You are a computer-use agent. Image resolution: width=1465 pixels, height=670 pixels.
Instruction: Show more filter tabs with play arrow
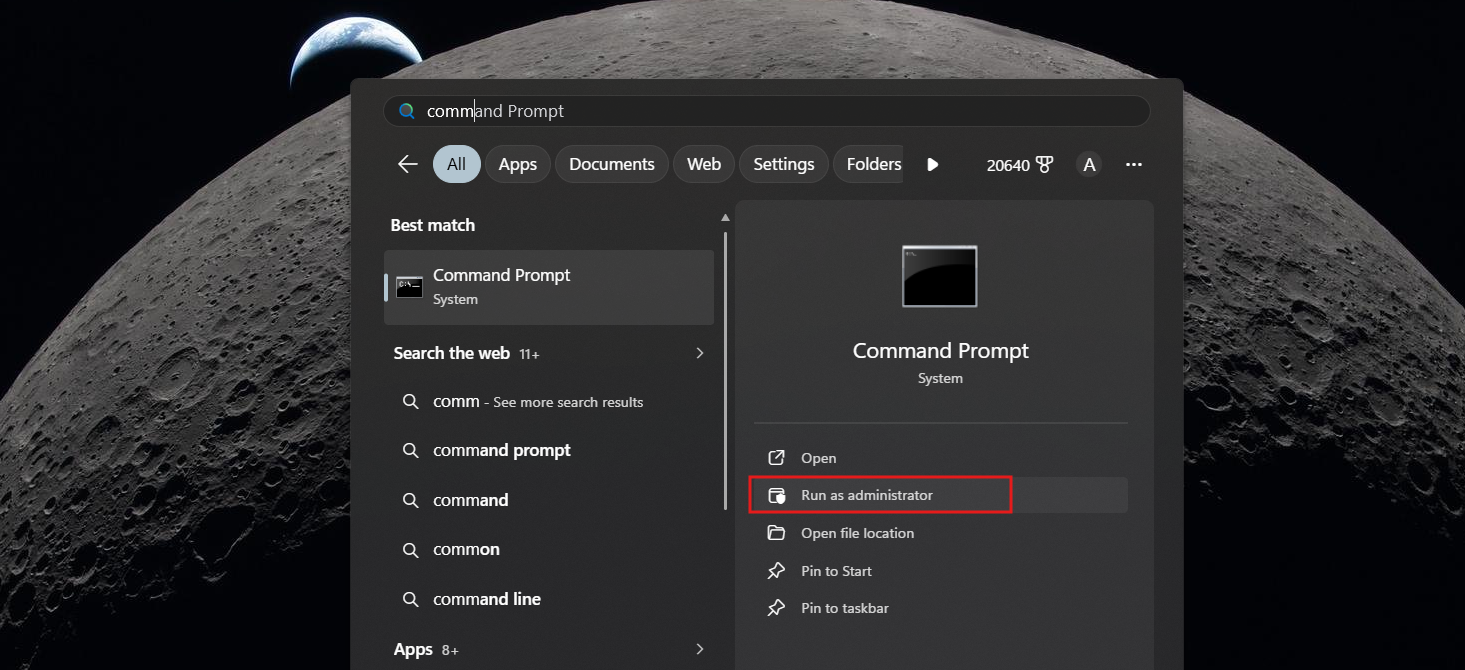tap(932, 165)
